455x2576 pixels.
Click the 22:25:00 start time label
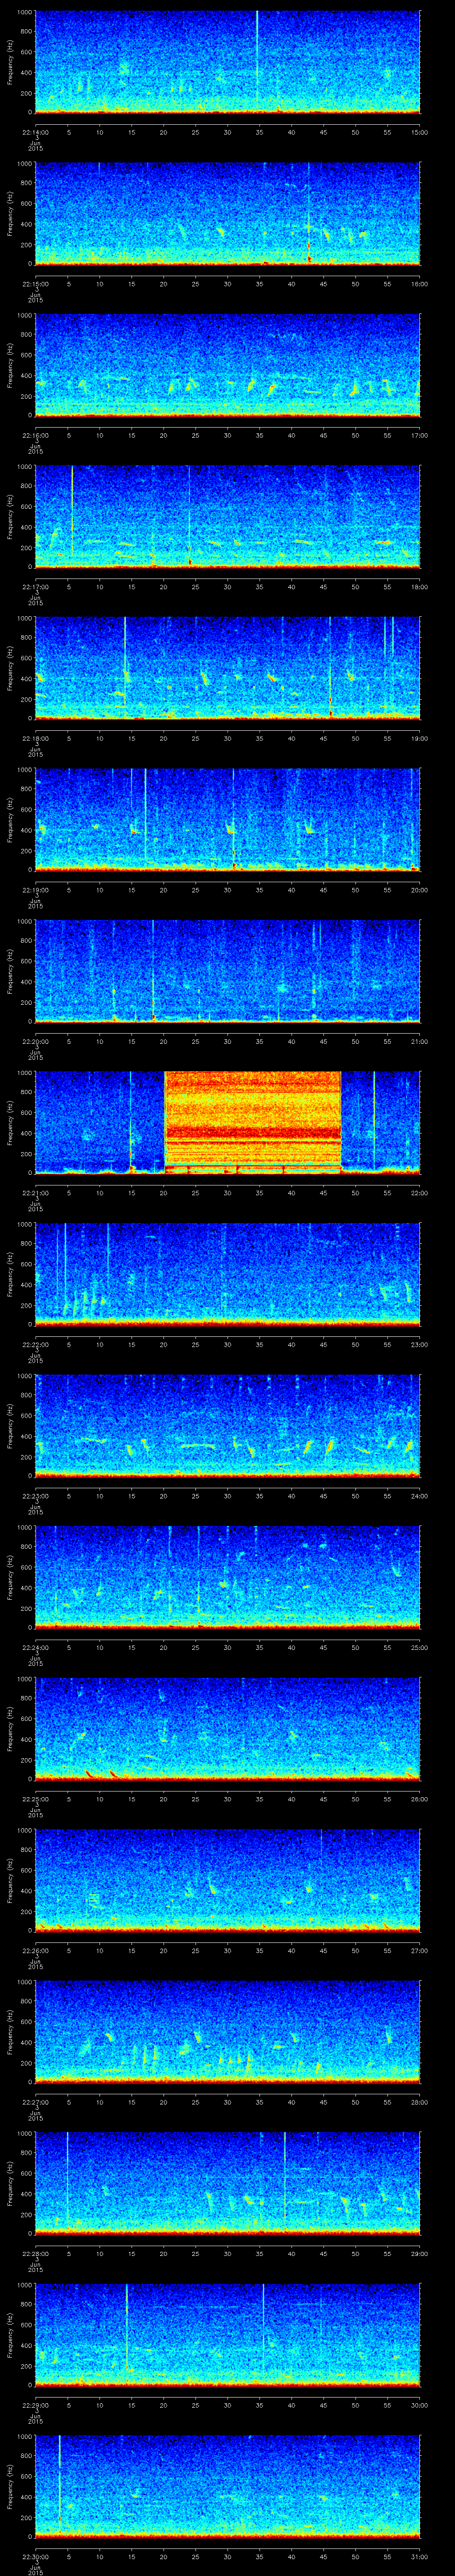35,1798
